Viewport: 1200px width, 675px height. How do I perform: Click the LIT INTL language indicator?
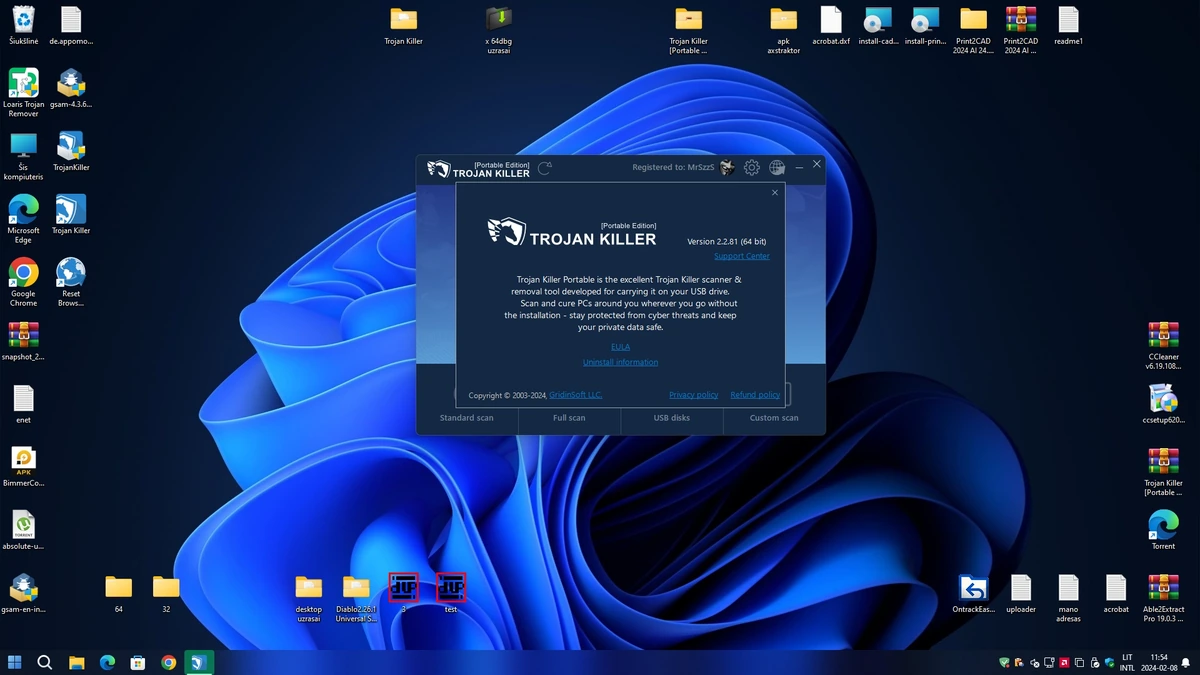[x=1127, y=662]
